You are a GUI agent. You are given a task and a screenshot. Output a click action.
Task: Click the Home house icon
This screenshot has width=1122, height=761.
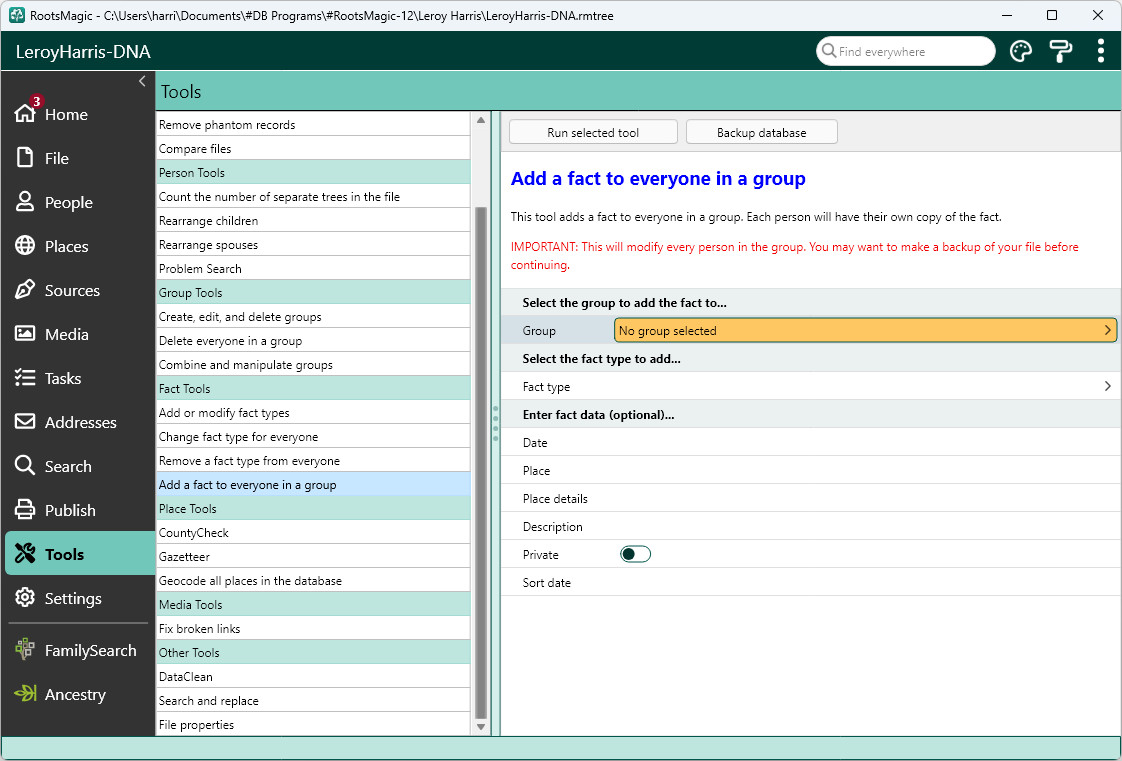click(25, 113)
